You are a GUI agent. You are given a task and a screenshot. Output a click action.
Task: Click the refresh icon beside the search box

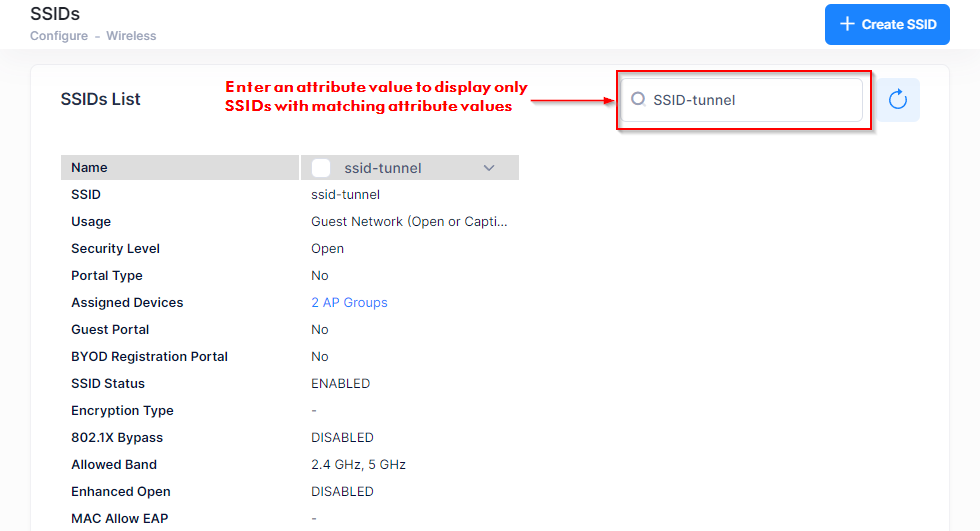pyautogui.click(x=897, y=99)
